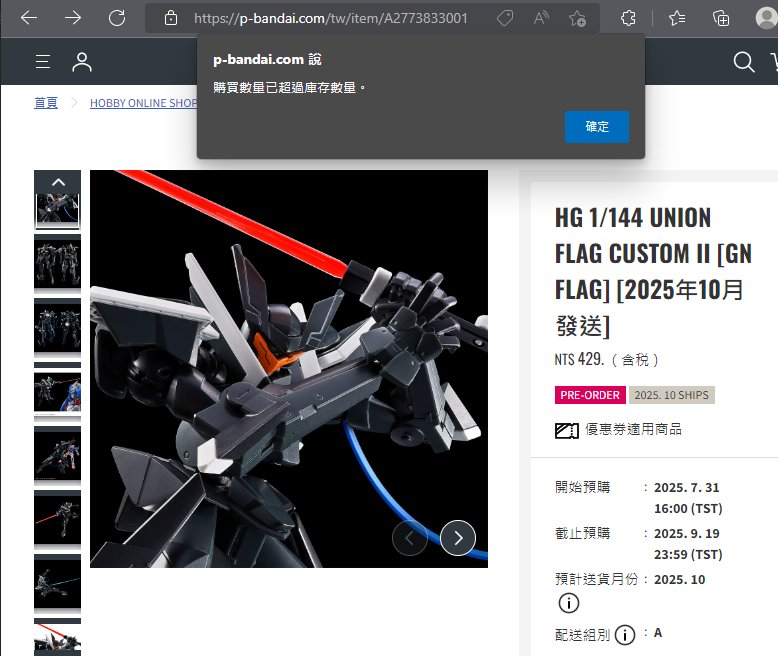Select fifth thumbnail flight mode
The width and height of the screenshot is (778, 656).
(x=58, y=456)
